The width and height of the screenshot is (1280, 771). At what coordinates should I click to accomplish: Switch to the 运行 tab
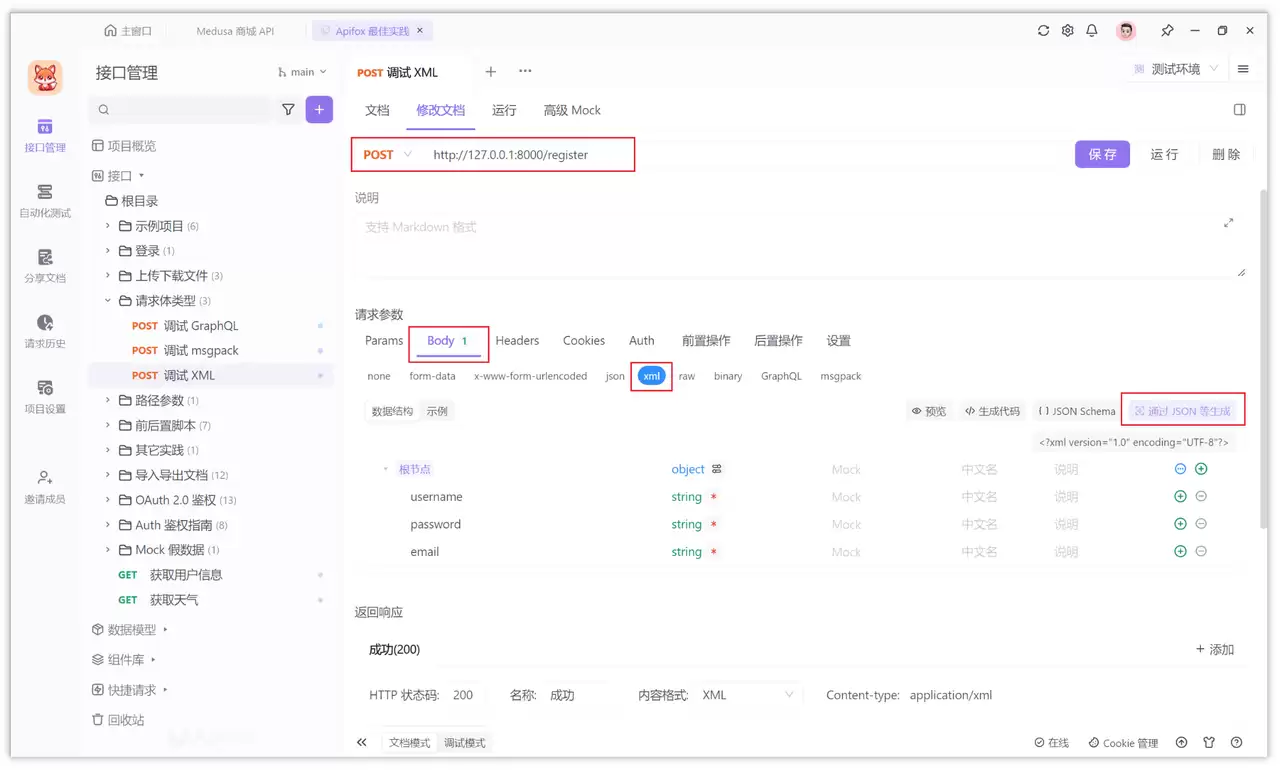click(504, 110)
